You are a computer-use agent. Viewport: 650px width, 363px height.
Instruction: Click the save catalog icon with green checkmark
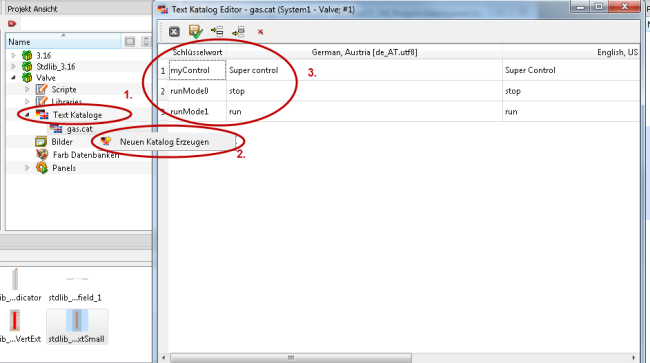point(195,31)
